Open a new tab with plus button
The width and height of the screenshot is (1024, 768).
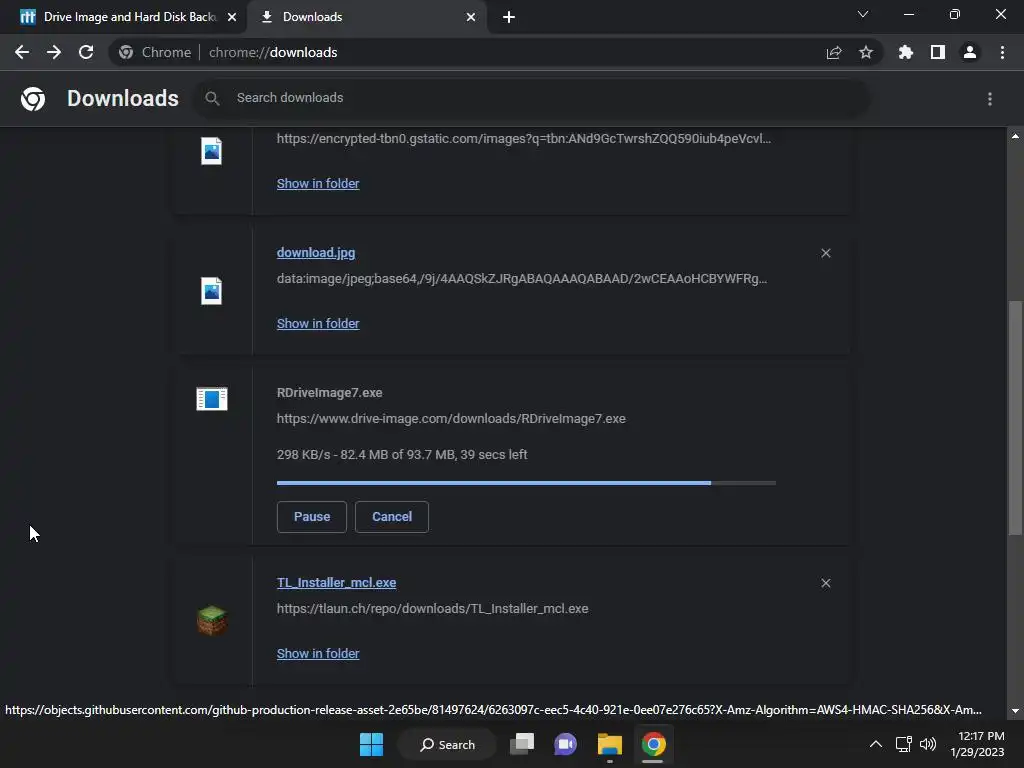tap(509, 17)
